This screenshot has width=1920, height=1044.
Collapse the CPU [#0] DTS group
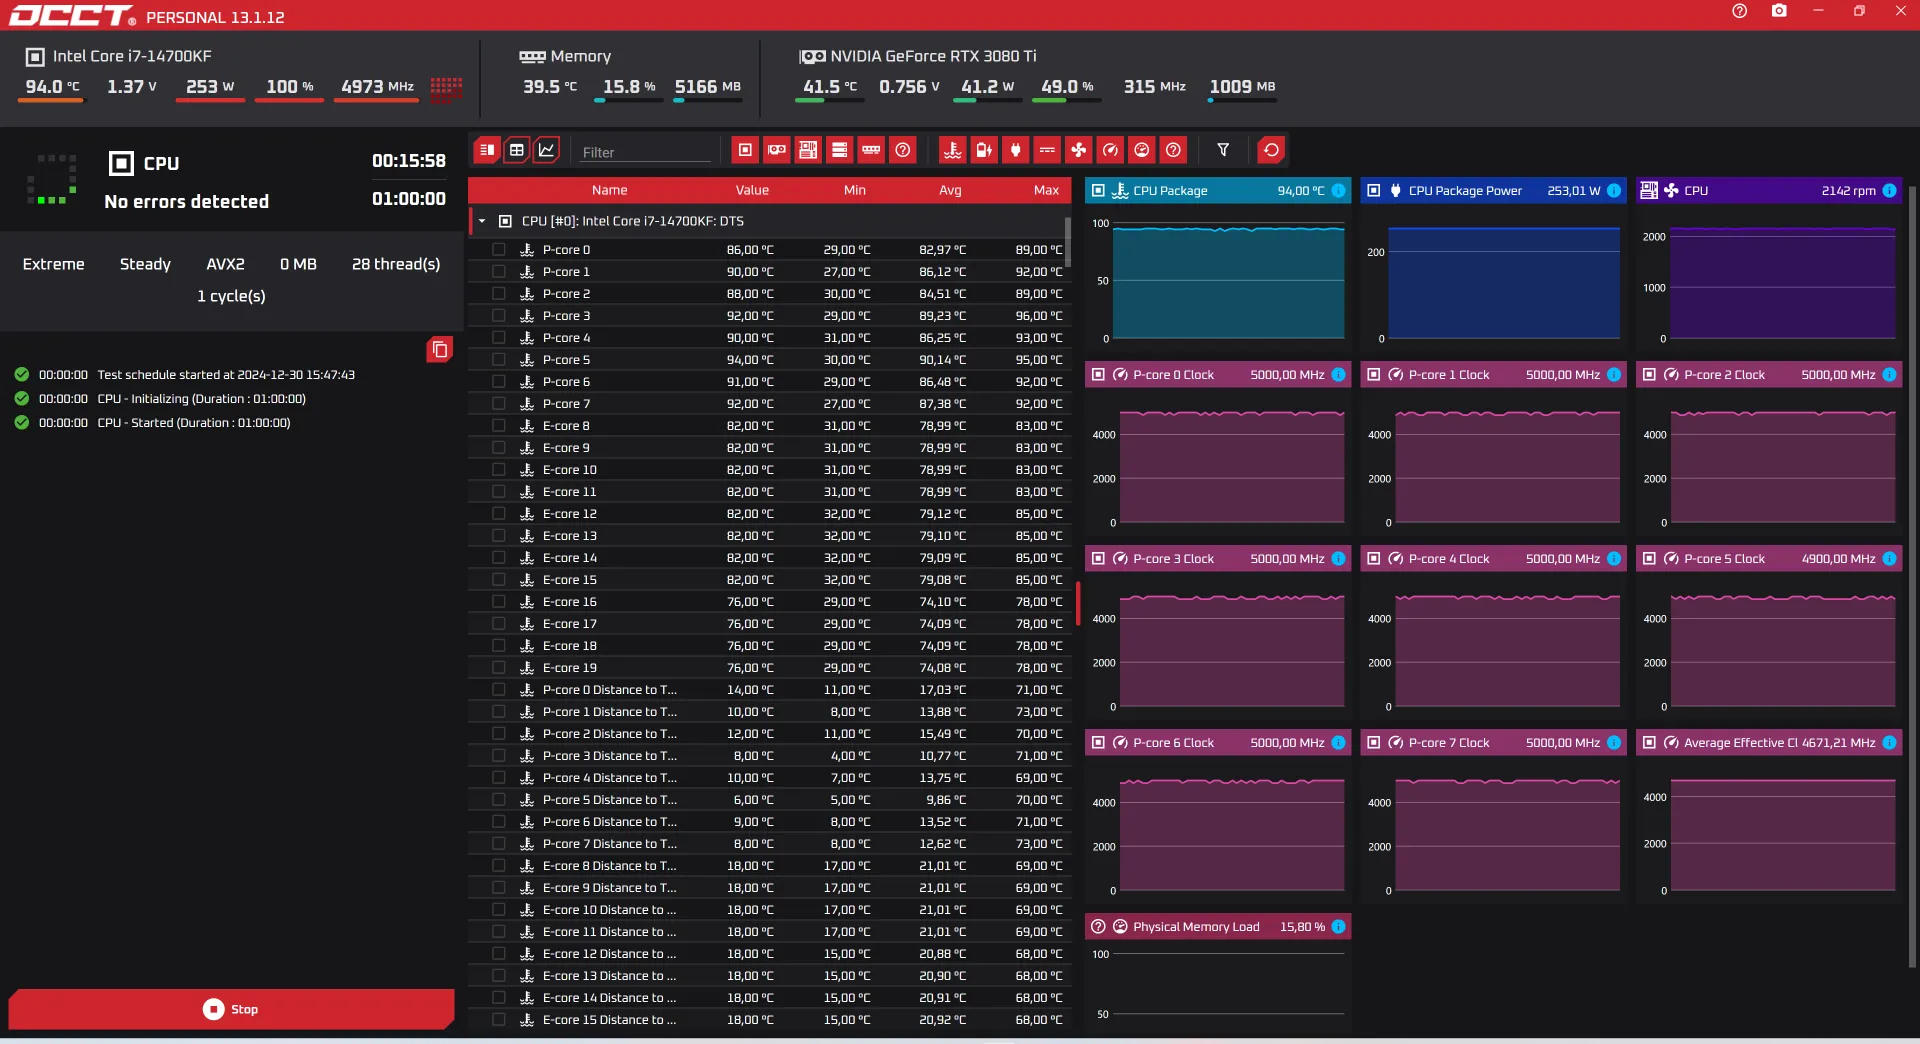tap(482, 221)
